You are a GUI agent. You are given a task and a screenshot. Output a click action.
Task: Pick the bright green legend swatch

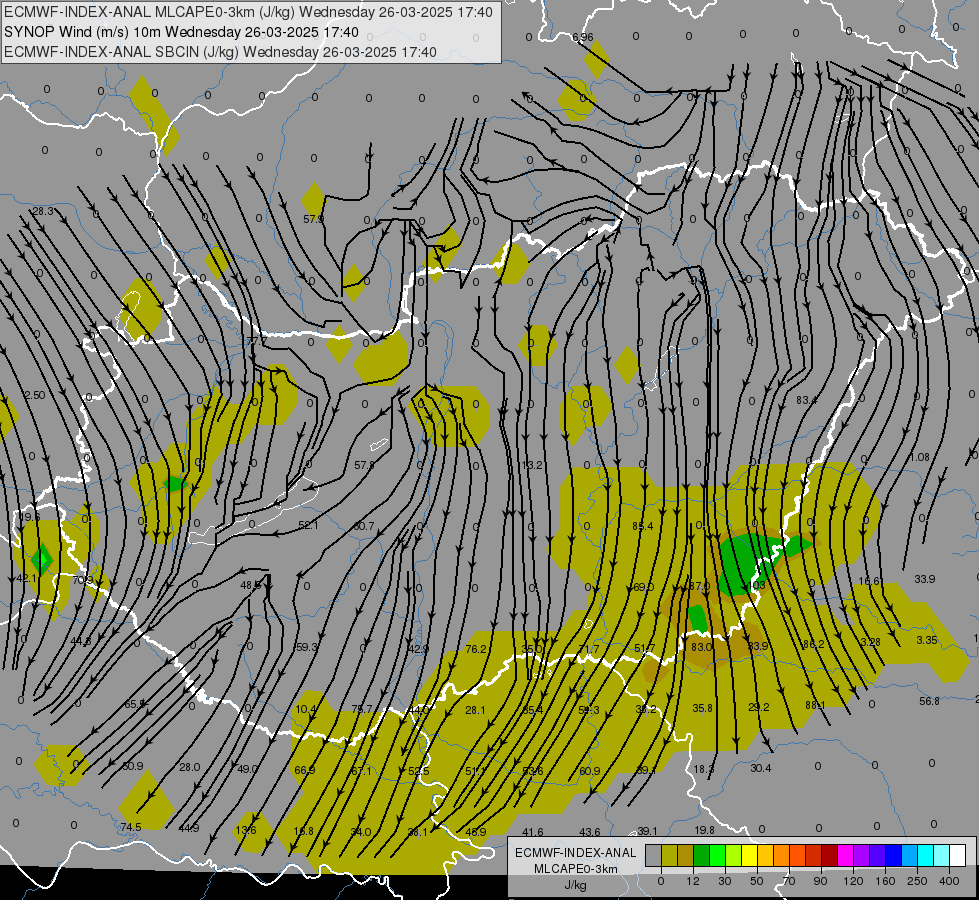point(718,856)
